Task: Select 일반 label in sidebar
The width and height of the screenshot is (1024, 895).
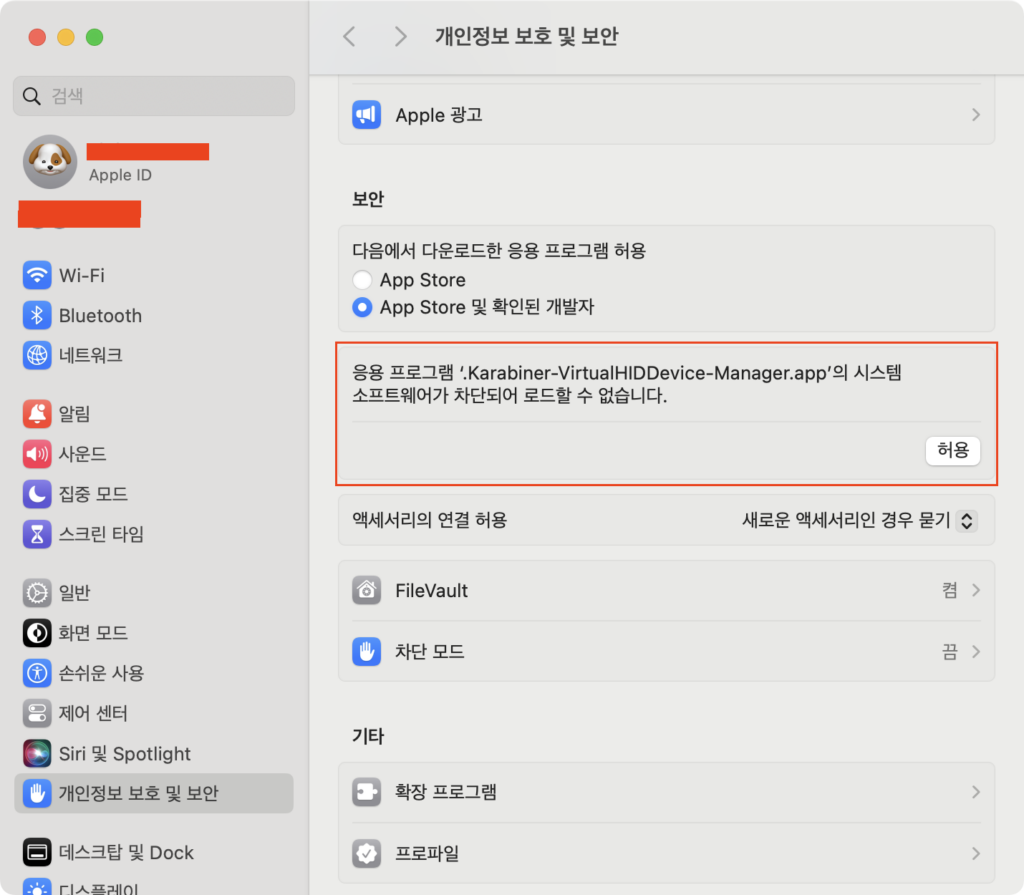Action: coord(74,593)
